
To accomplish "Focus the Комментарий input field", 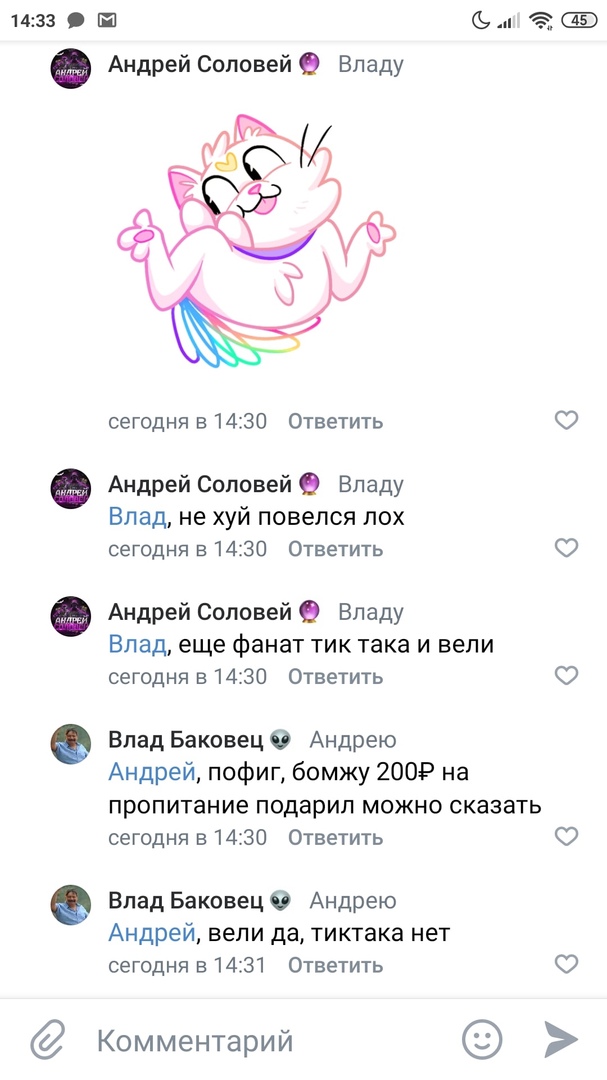I will [272, 1040].
